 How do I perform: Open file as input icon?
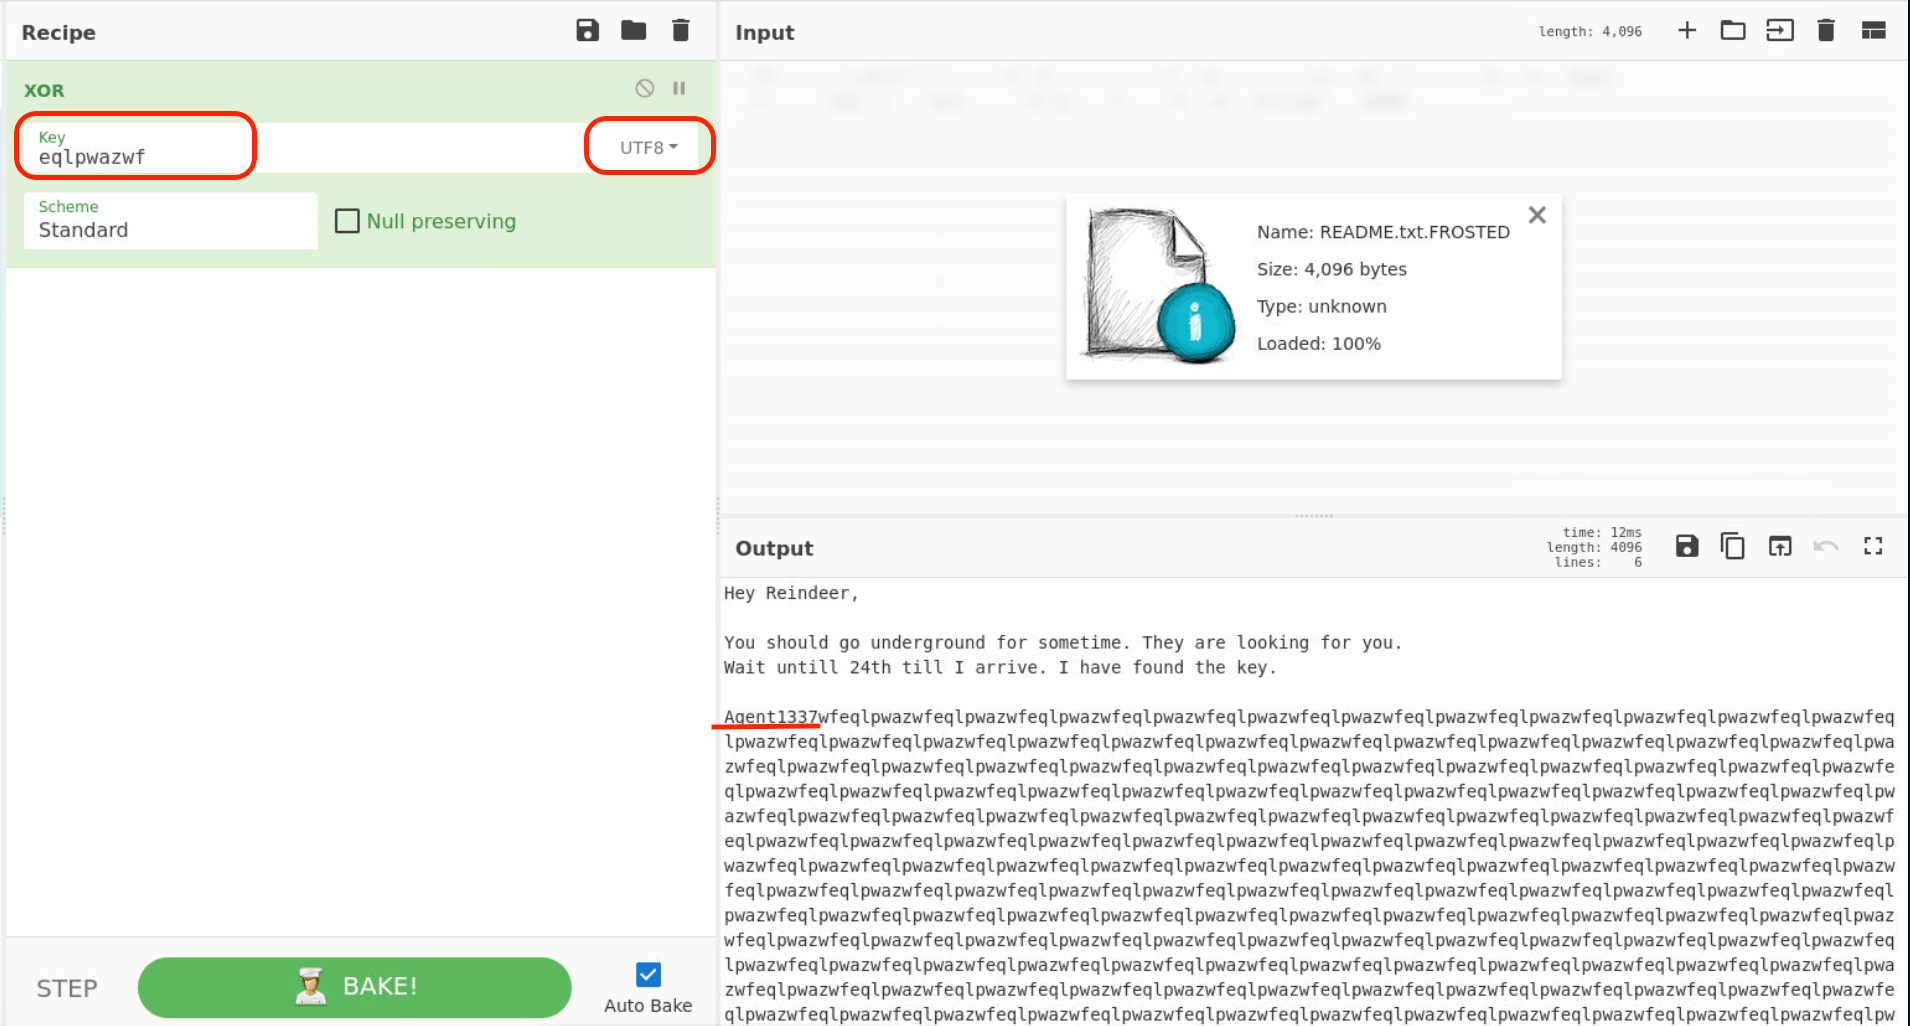click(x=1779, y=31)
